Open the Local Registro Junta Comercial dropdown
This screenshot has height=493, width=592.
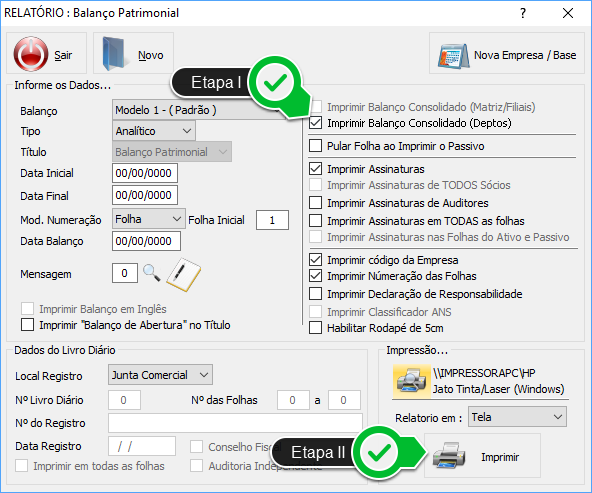coord(160,374)
